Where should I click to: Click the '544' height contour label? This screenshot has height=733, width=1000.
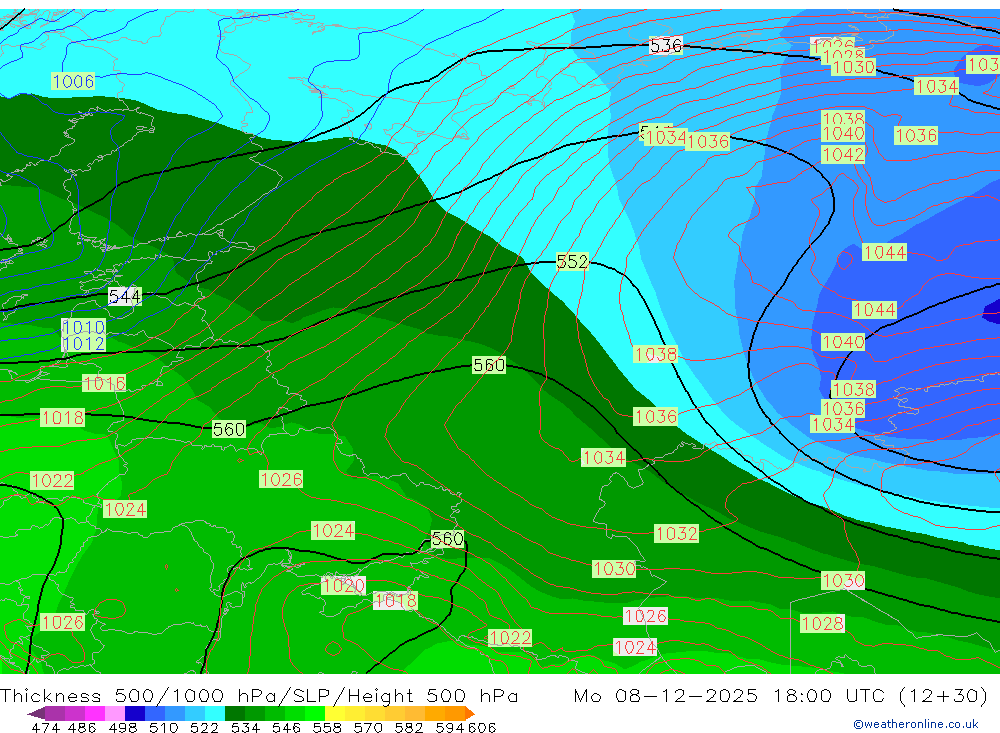pyautogui.click(x=124, y=297)
